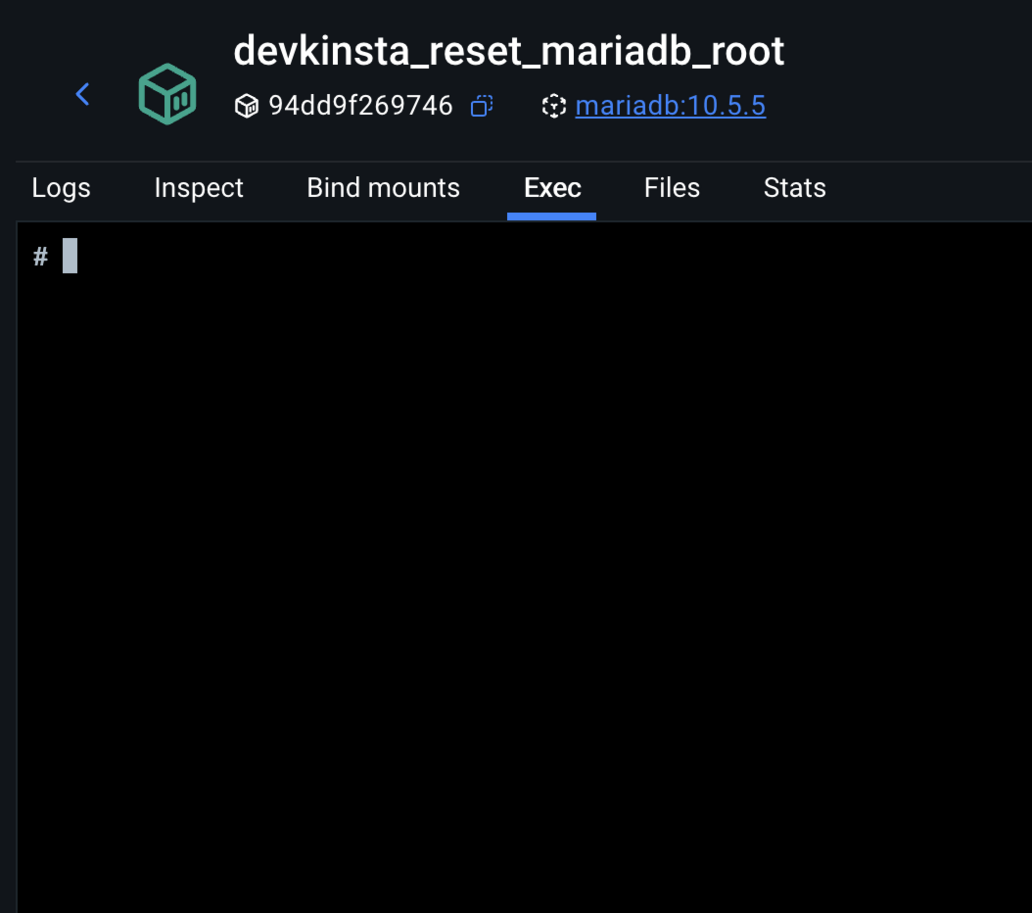Copy container ID 94dd9f269746
The image size is (1032, 913).
tap(482, 105)
